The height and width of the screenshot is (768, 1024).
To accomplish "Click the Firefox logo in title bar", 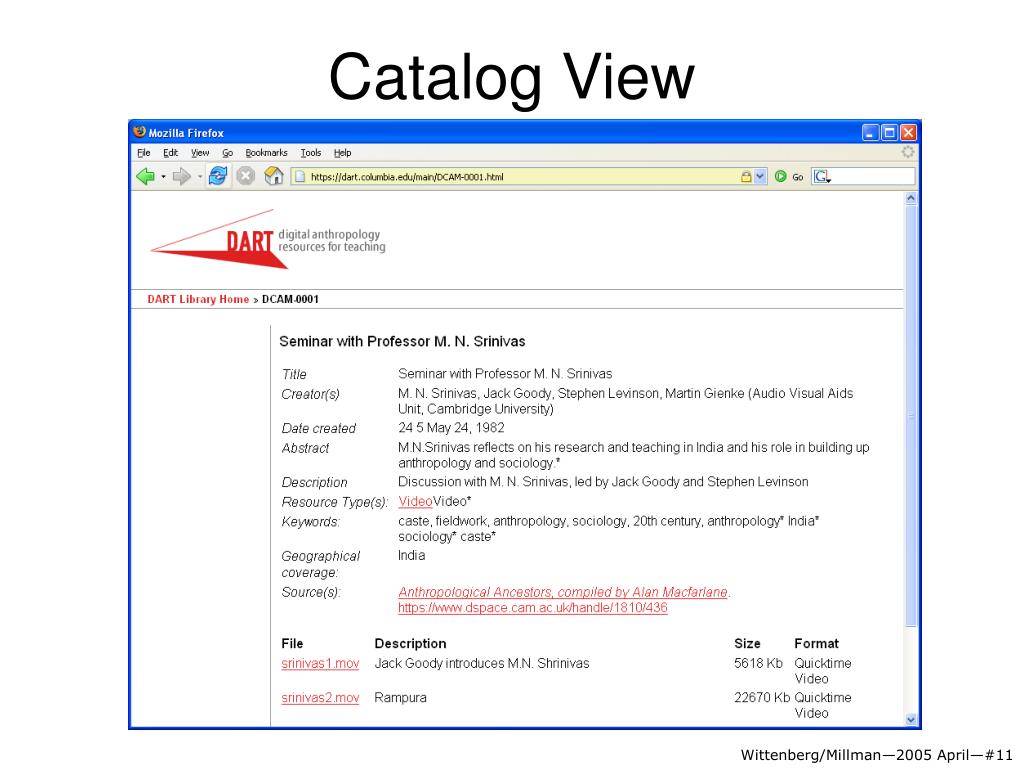I will pos(139,132).
